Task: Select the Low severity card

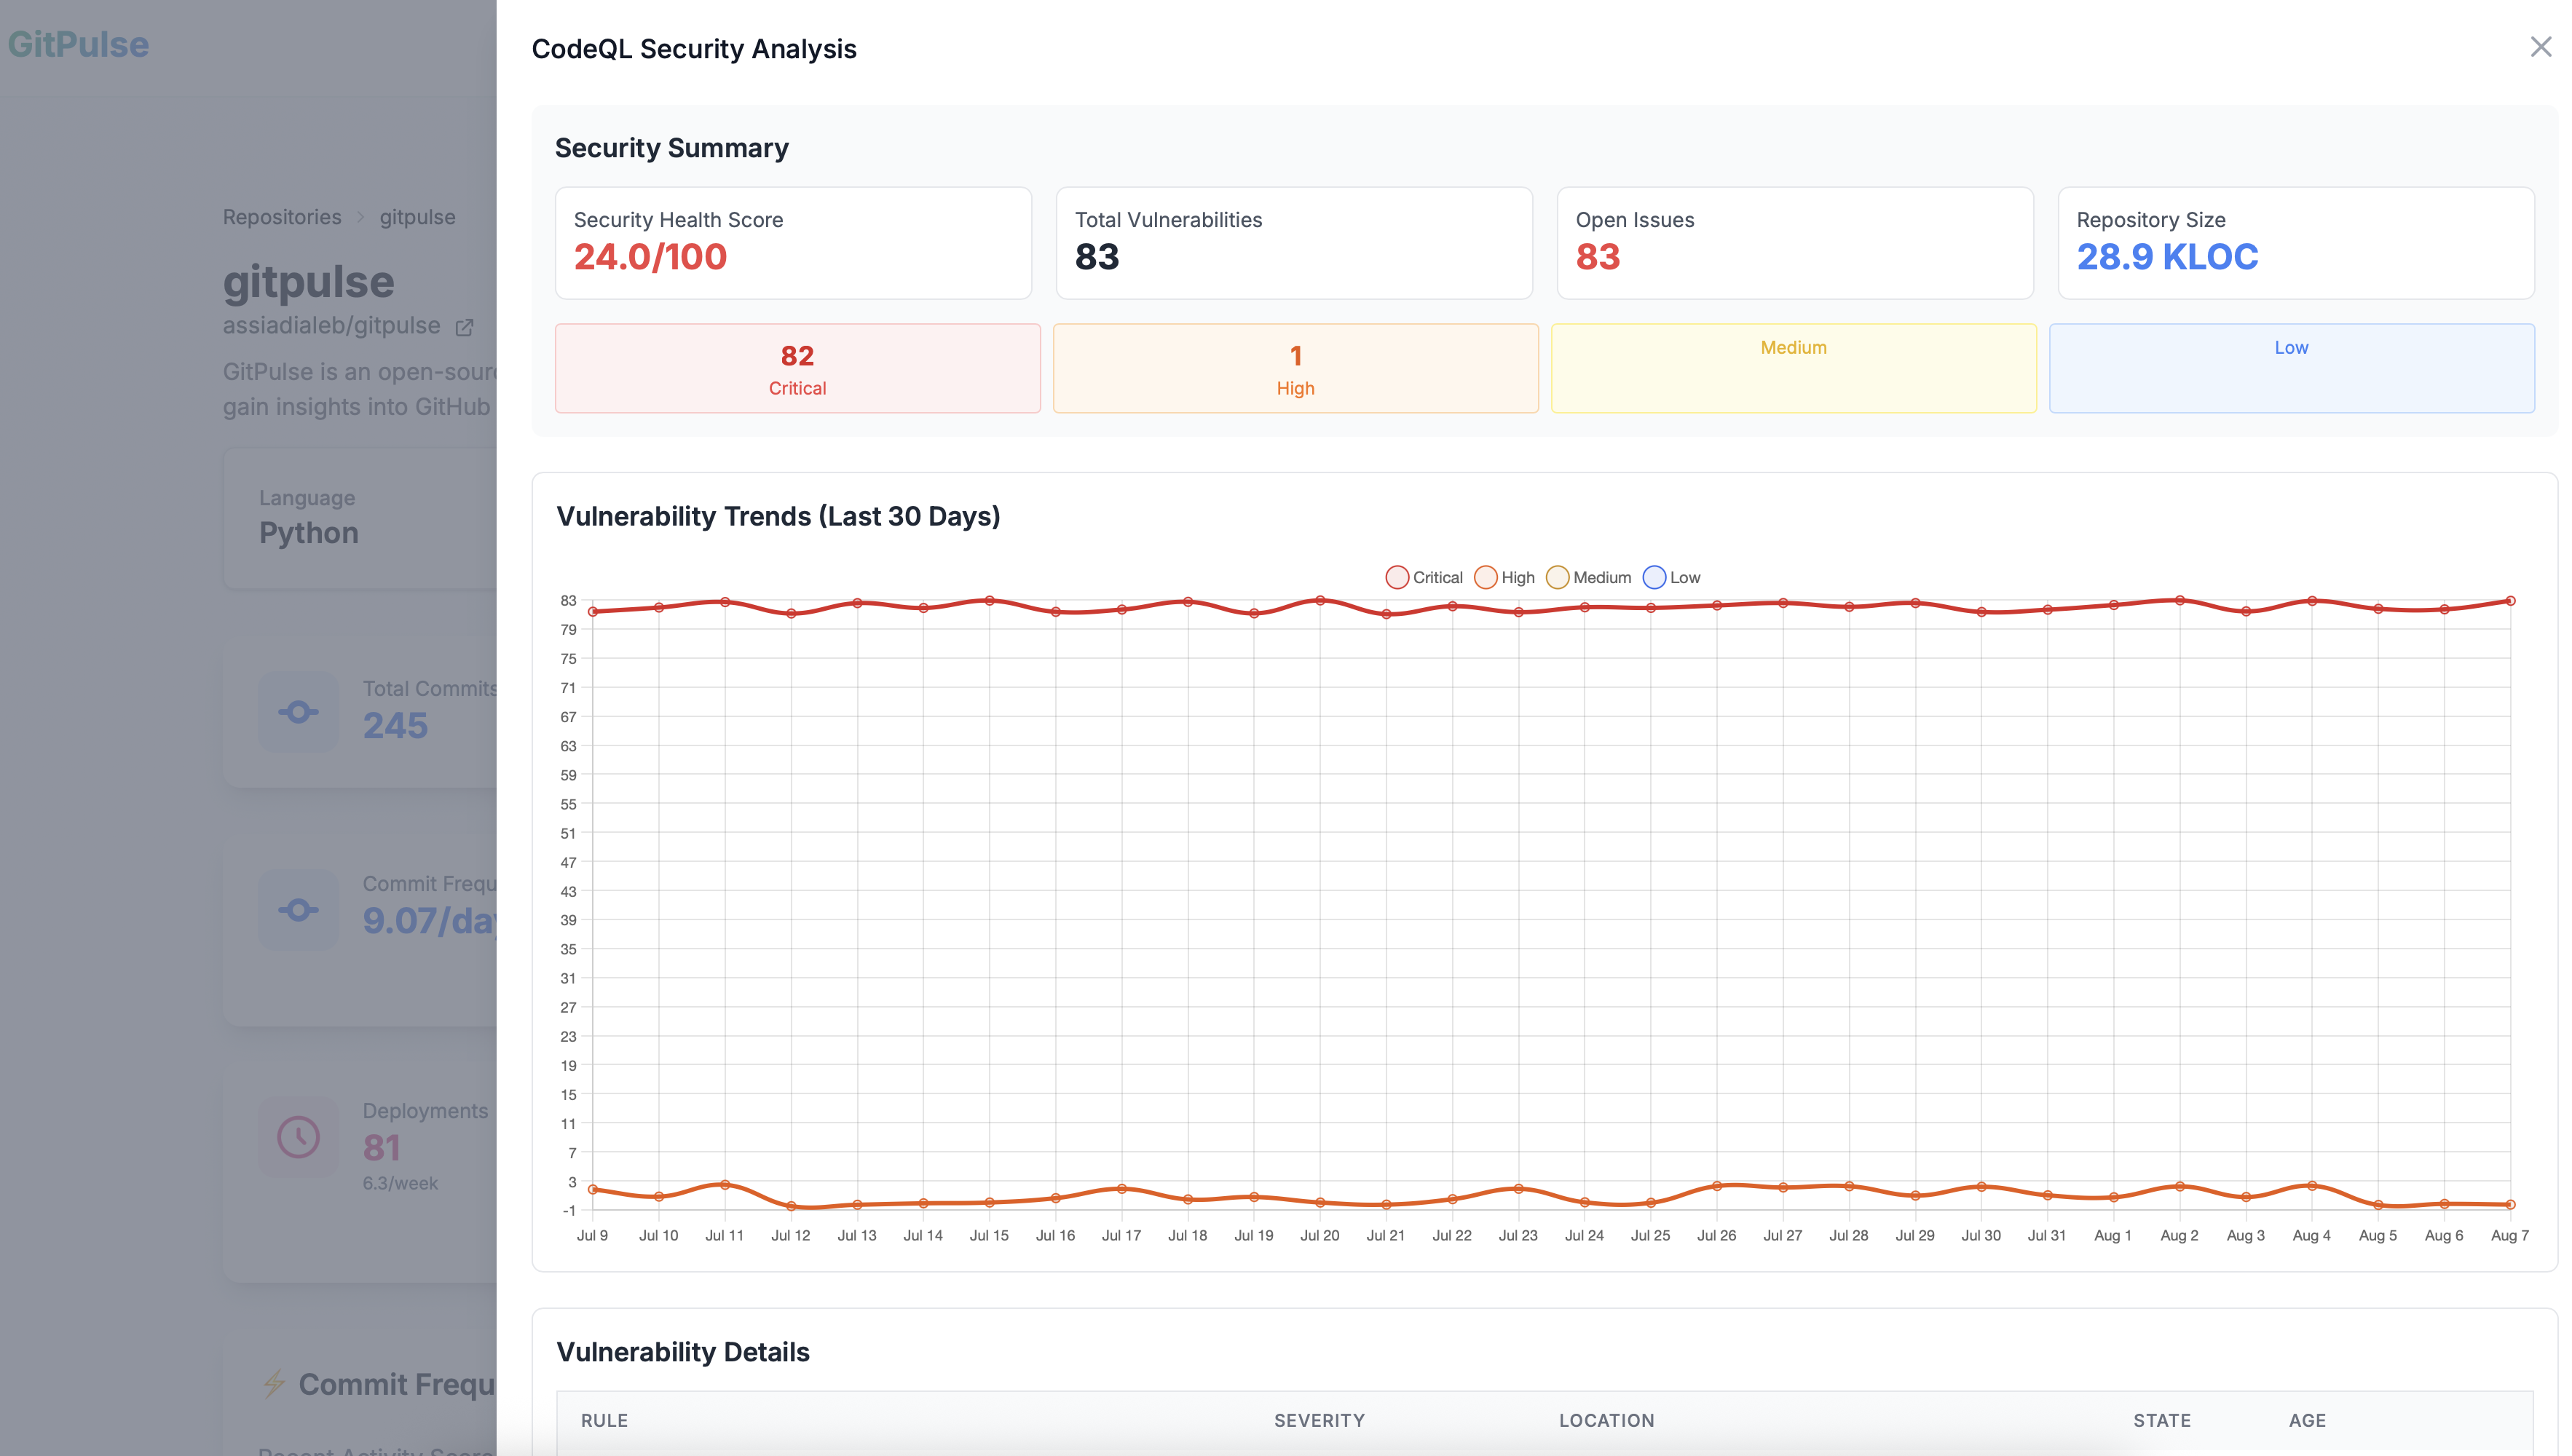Action: [2291, 368]
